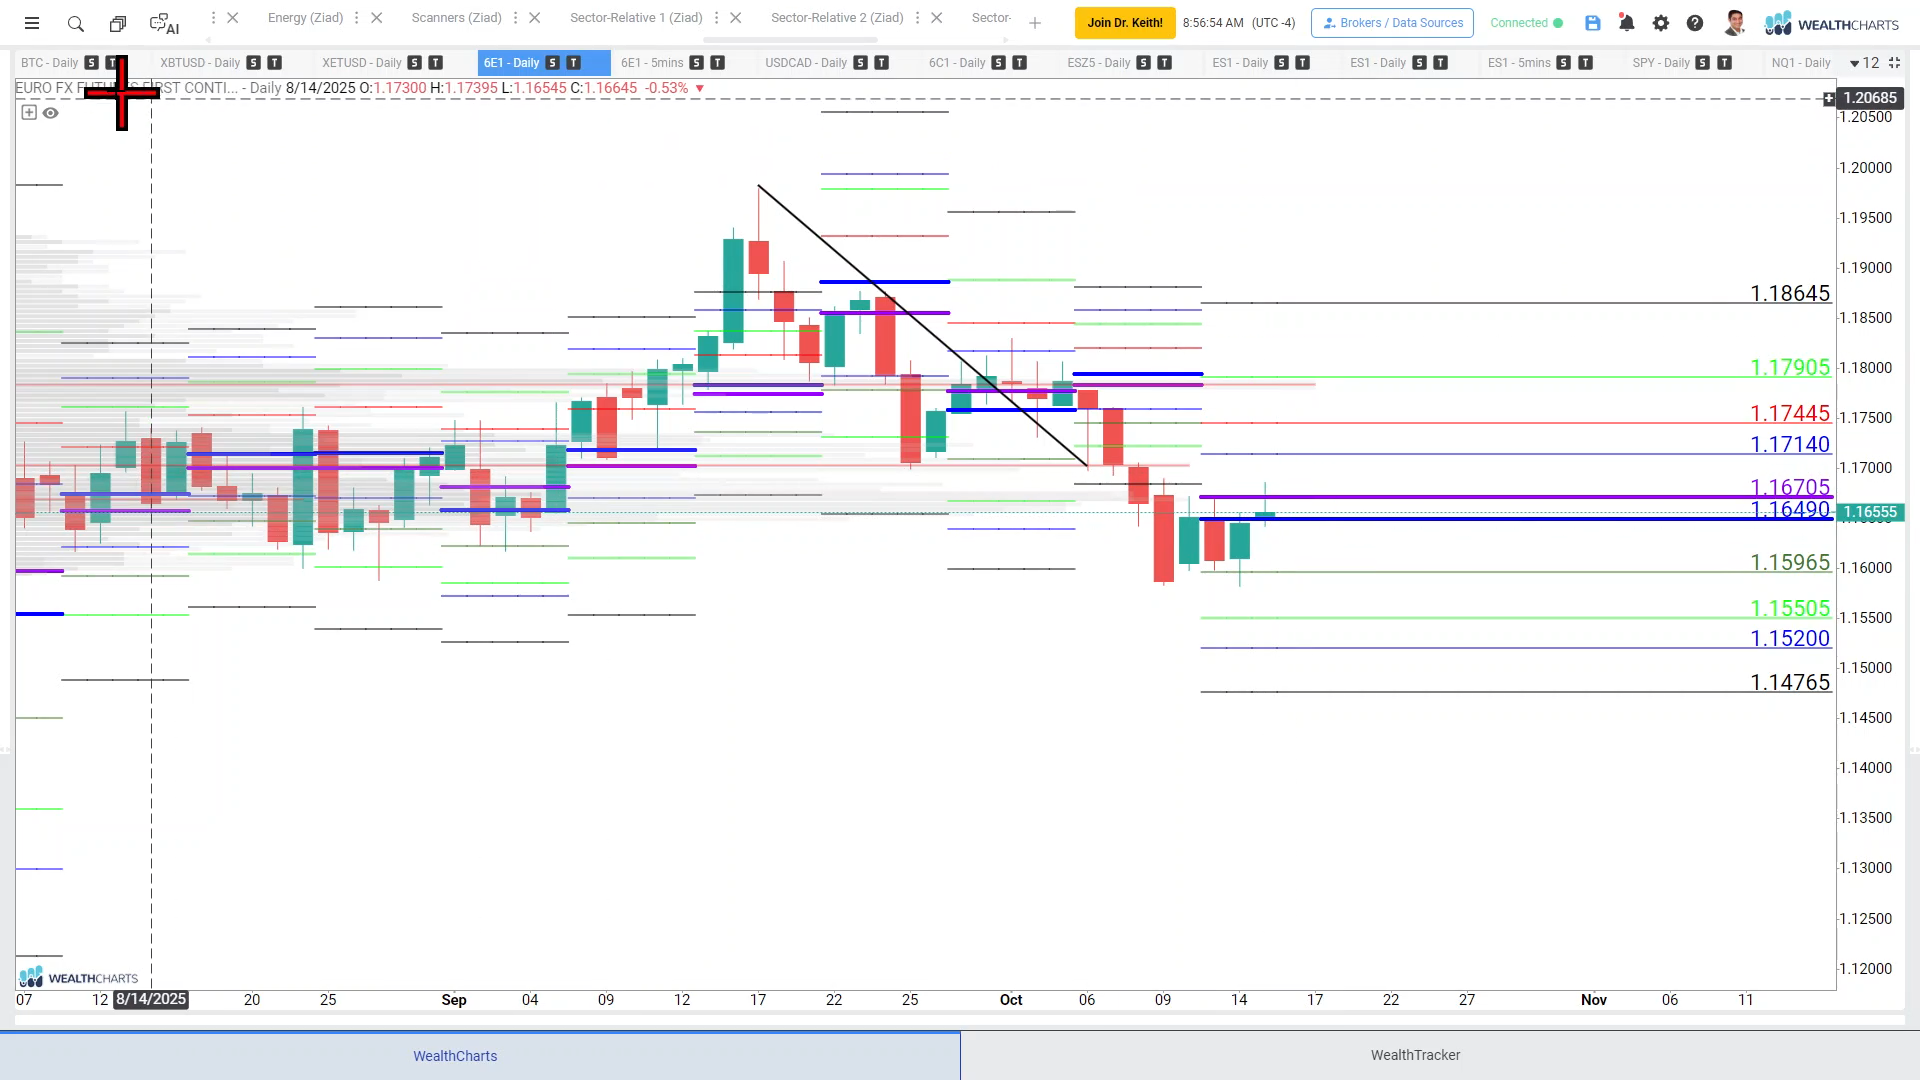1920x1080 pixels.
Task: Select the XETUSD - Daily chart tab
Action: 361,62
